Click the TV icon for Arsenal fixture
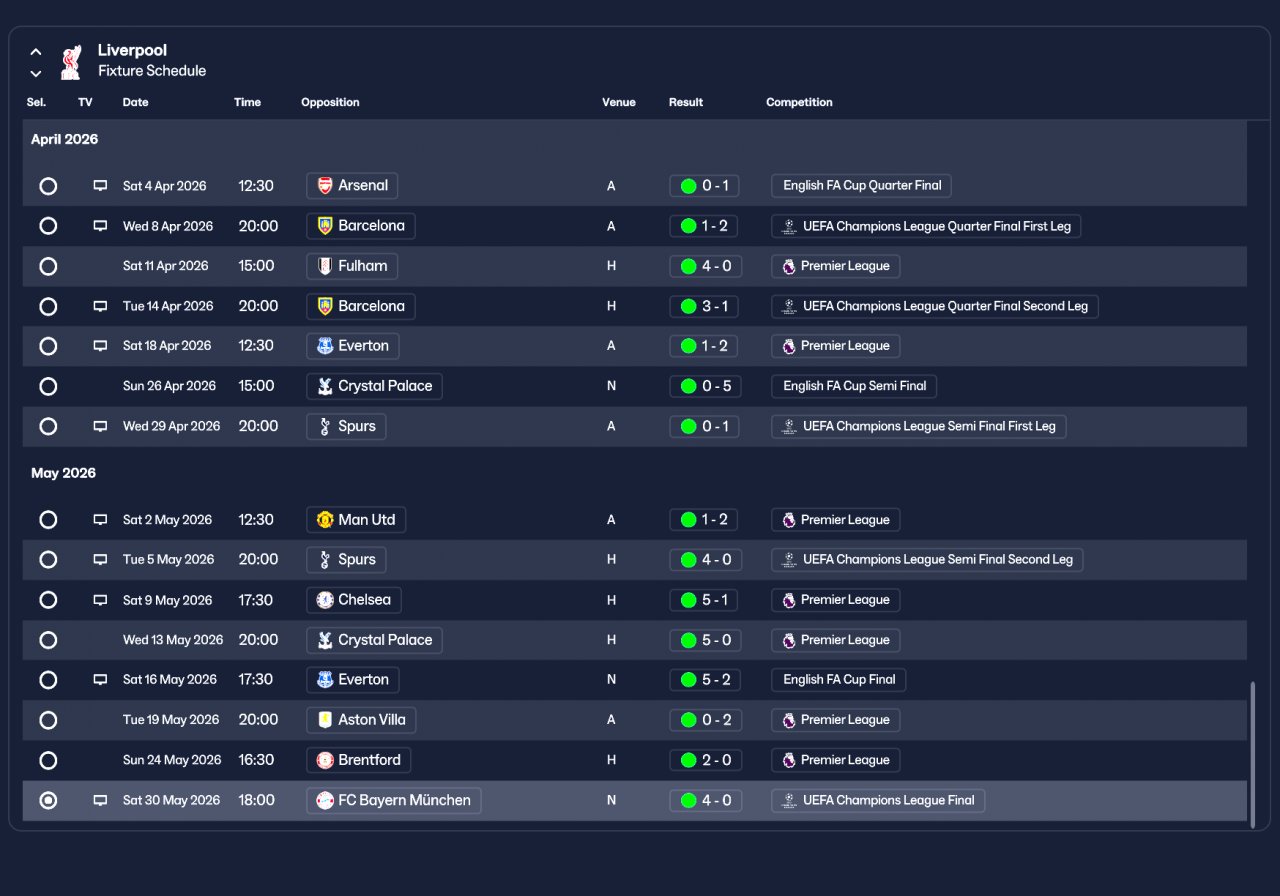Image resolution: width=1280 pixels, height=896 pixels. click(x=100, y=186)
